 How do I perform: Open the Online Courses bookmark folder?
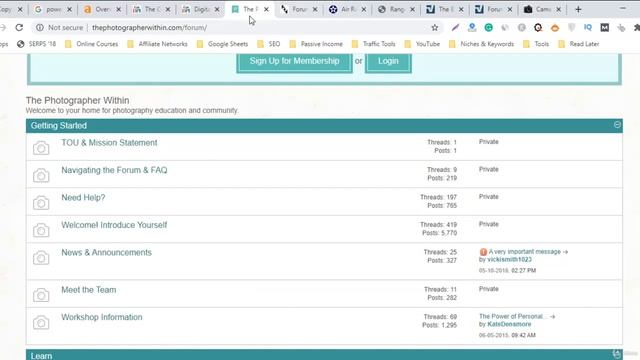coord(91,44)
